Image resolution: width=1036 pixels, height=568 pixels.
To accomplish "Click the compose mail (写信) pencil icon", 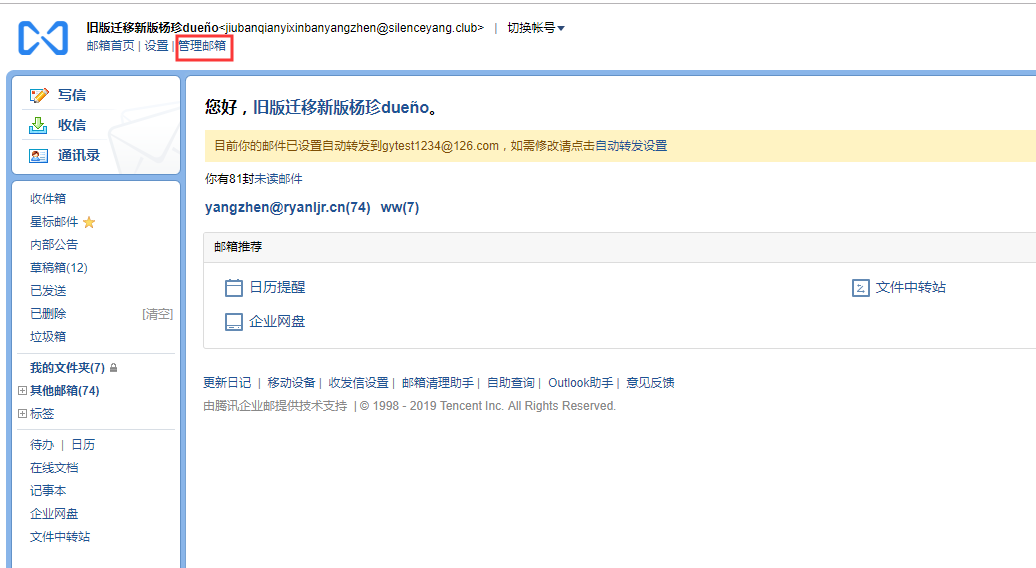I will 39,96.
